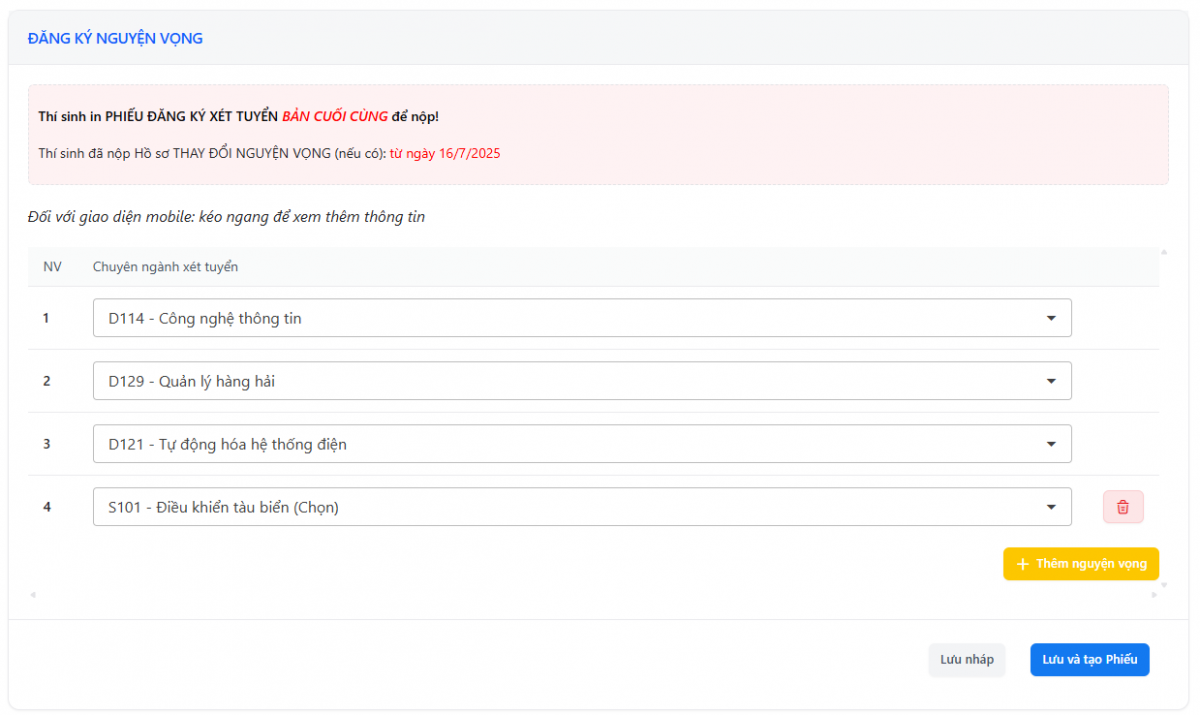Click row number 1 in NV column
This screenshot has width=1200, height=715.
46,318
